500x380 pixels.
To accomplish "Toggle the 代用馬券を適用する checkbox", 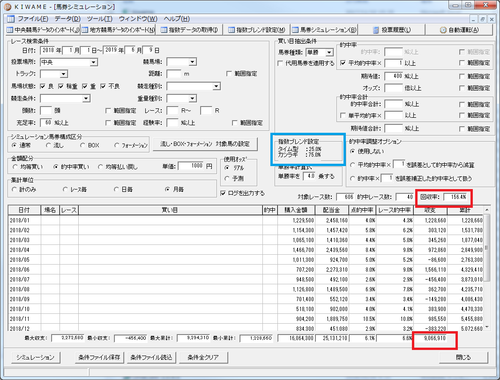I will pyautogui.click(x=280, y=63).
